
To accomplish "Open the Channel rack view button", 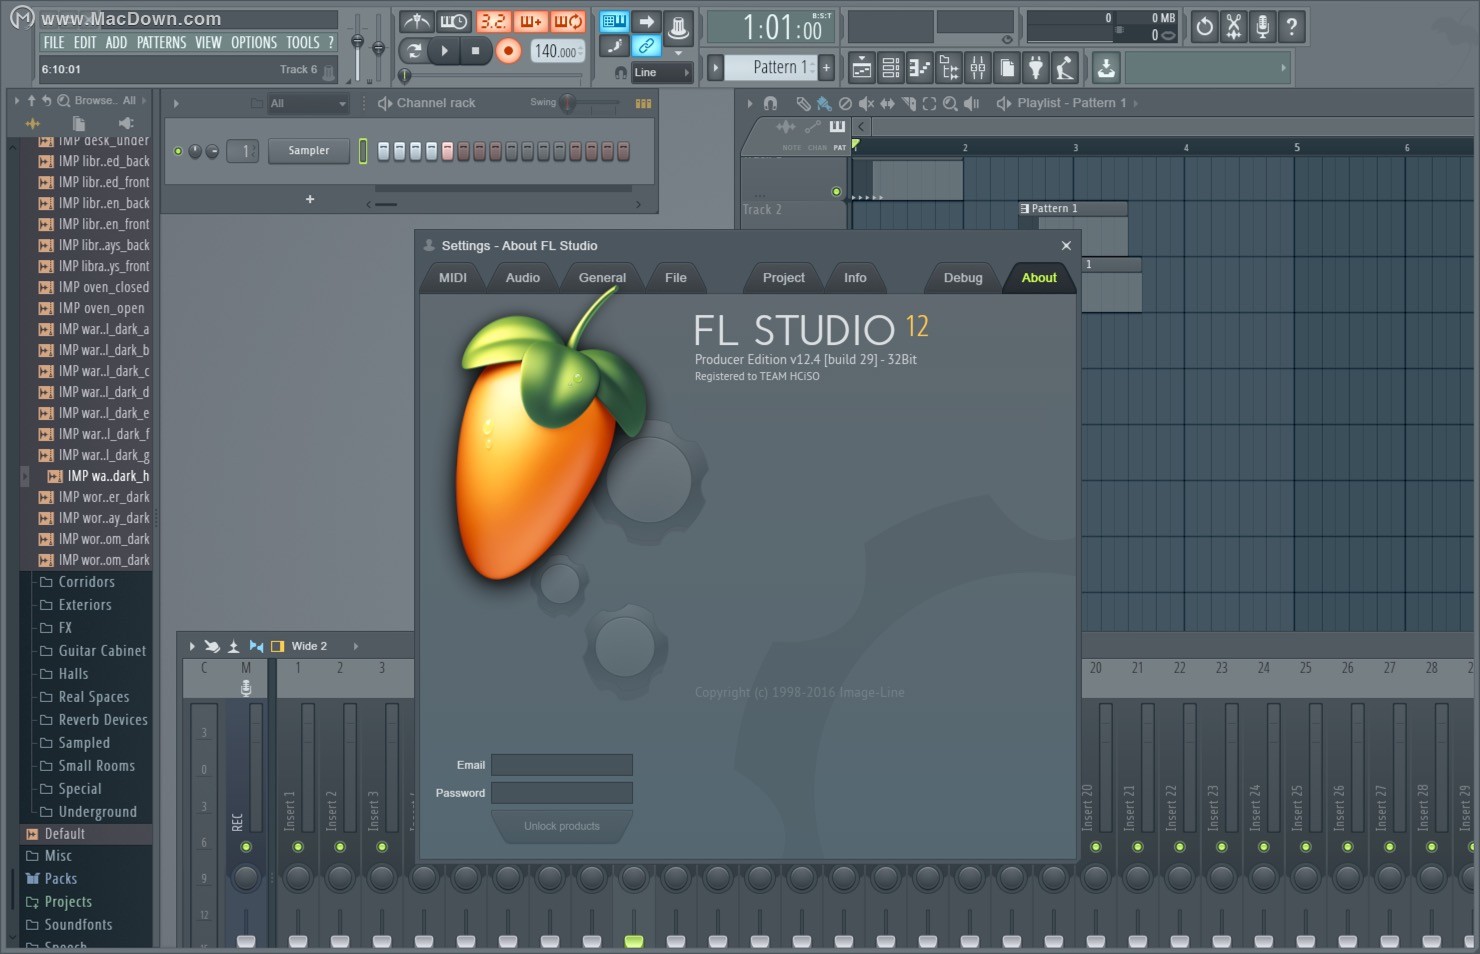I will point(890,68).
